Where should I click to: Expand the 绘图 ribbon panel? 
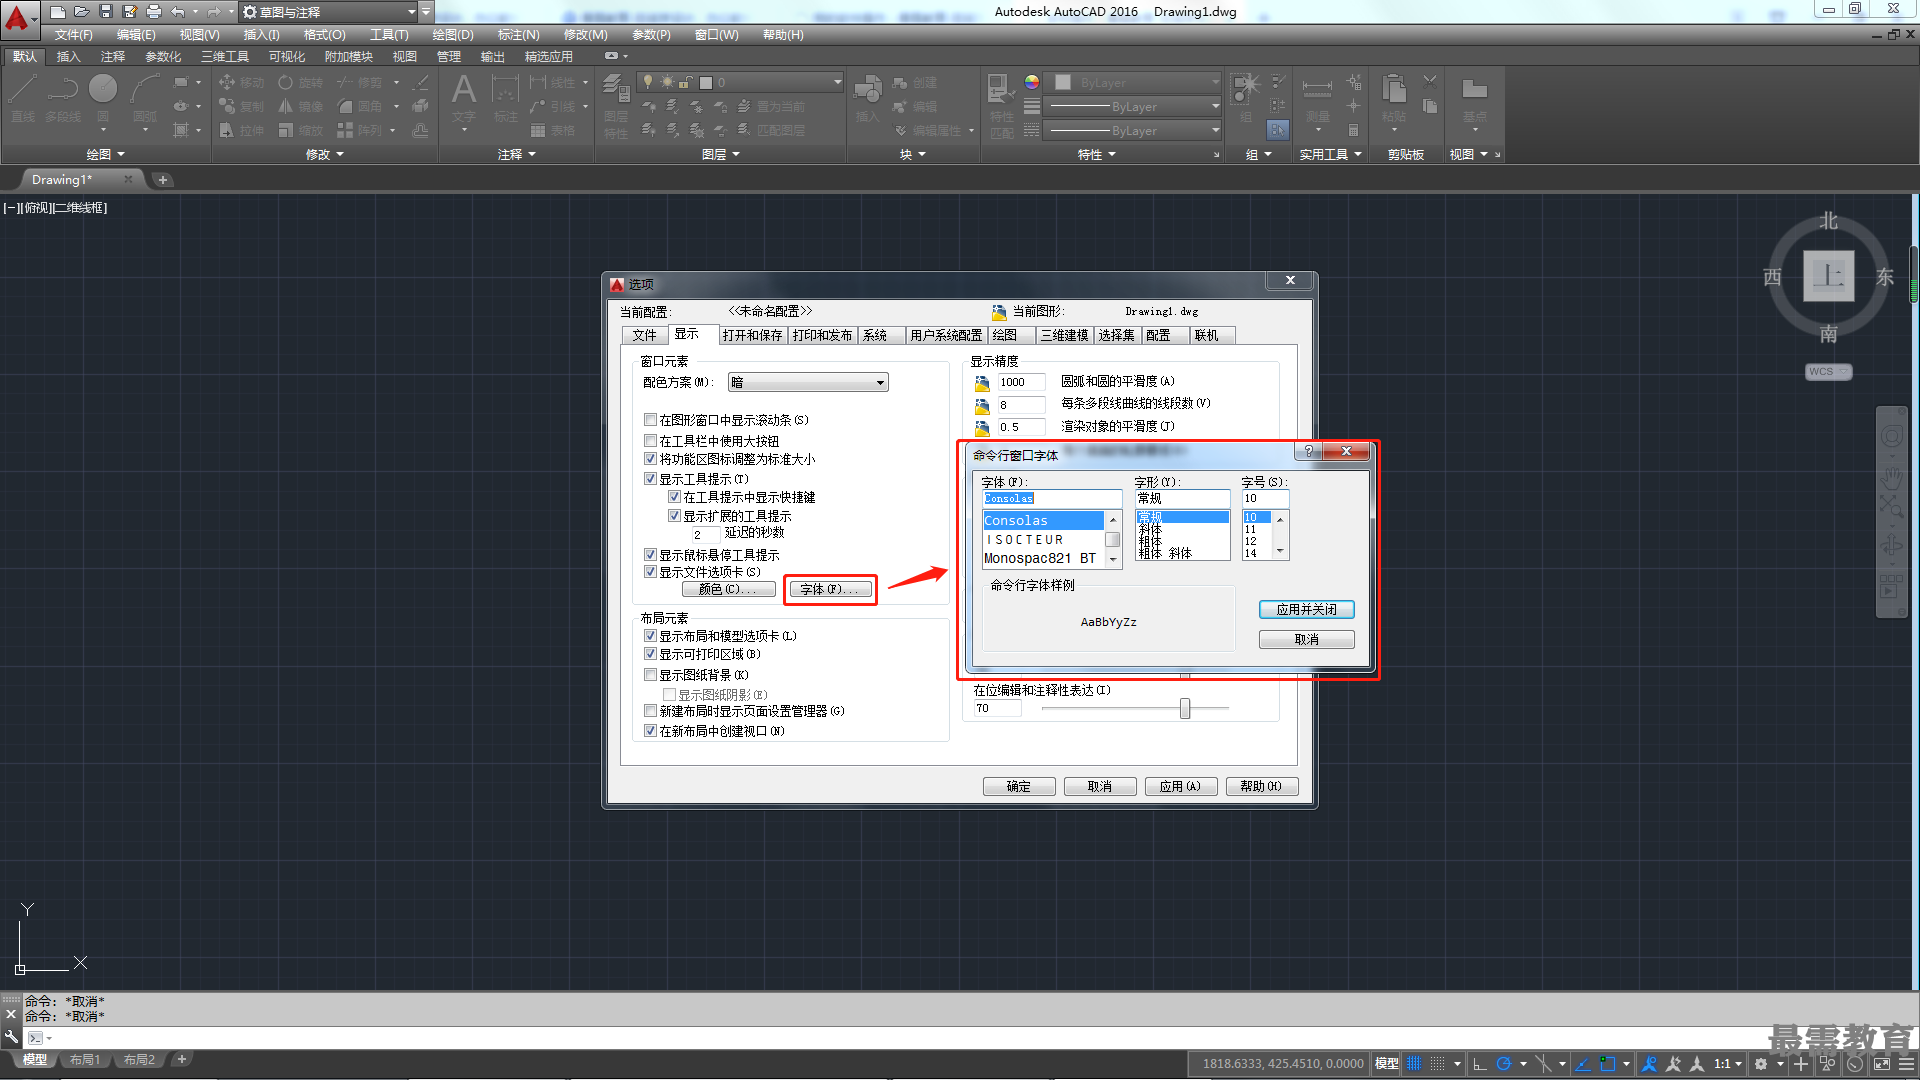pos(105,154)
